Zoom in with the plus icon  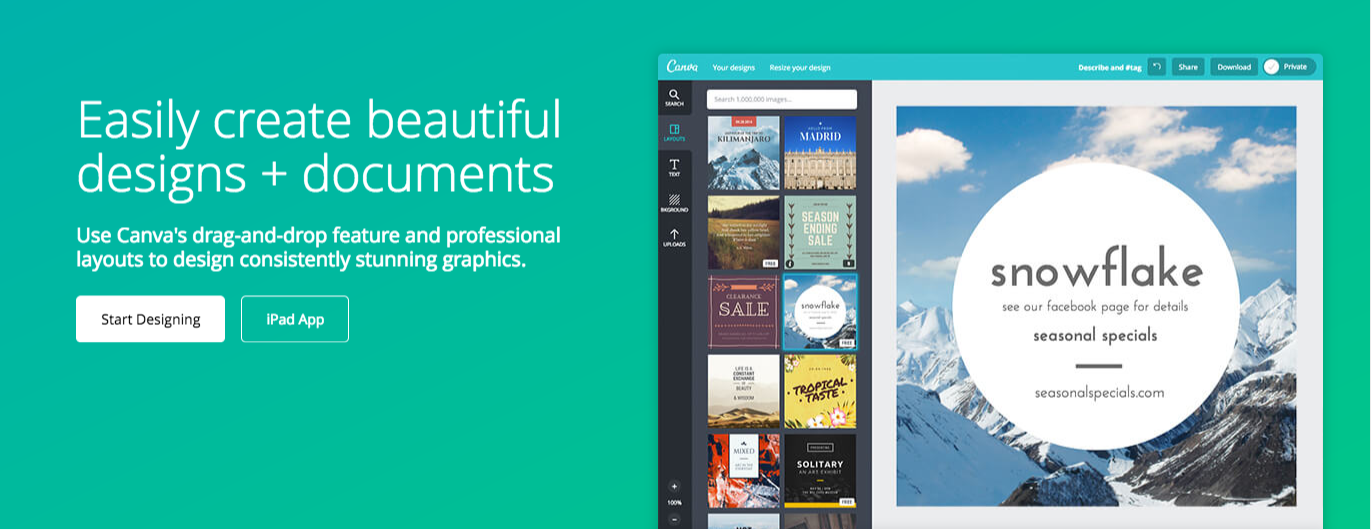pyautogui.click(x=674, y=486)
